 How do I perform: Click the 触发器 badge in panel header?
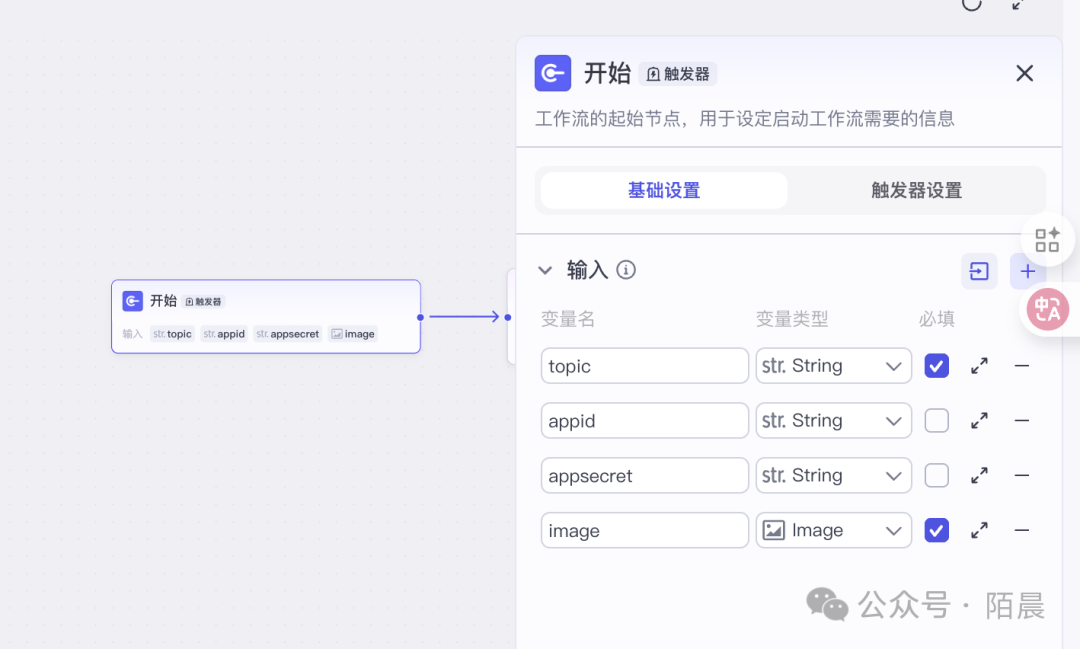tap(678, 74)
